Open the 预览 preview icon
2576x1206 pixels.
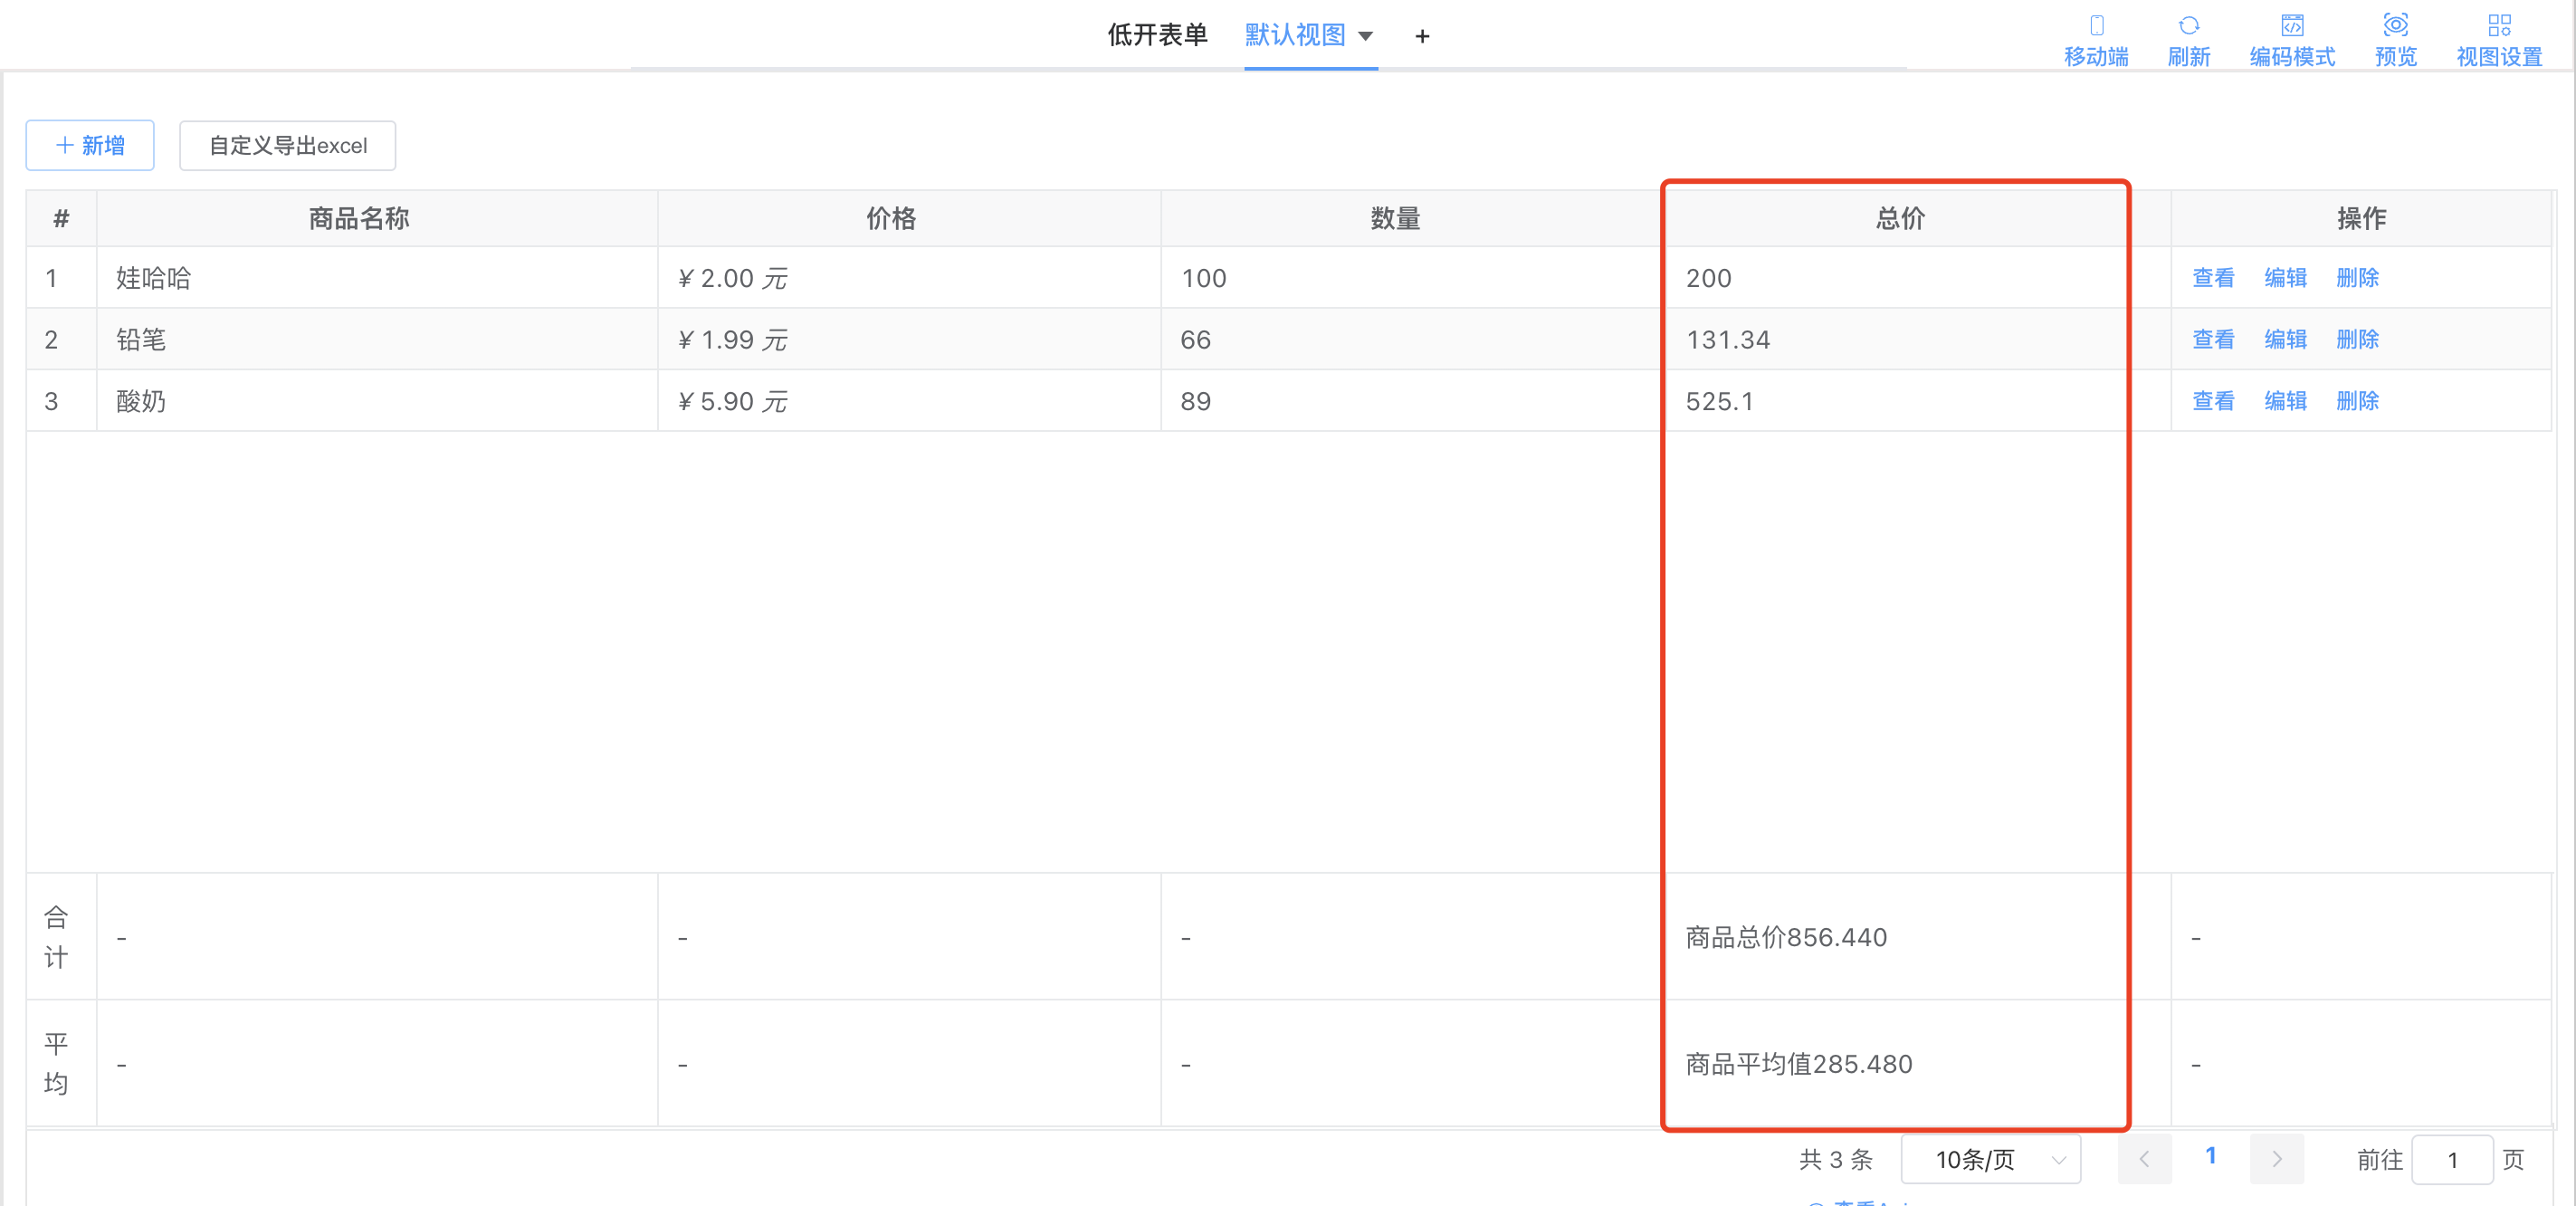[2395, 26]
